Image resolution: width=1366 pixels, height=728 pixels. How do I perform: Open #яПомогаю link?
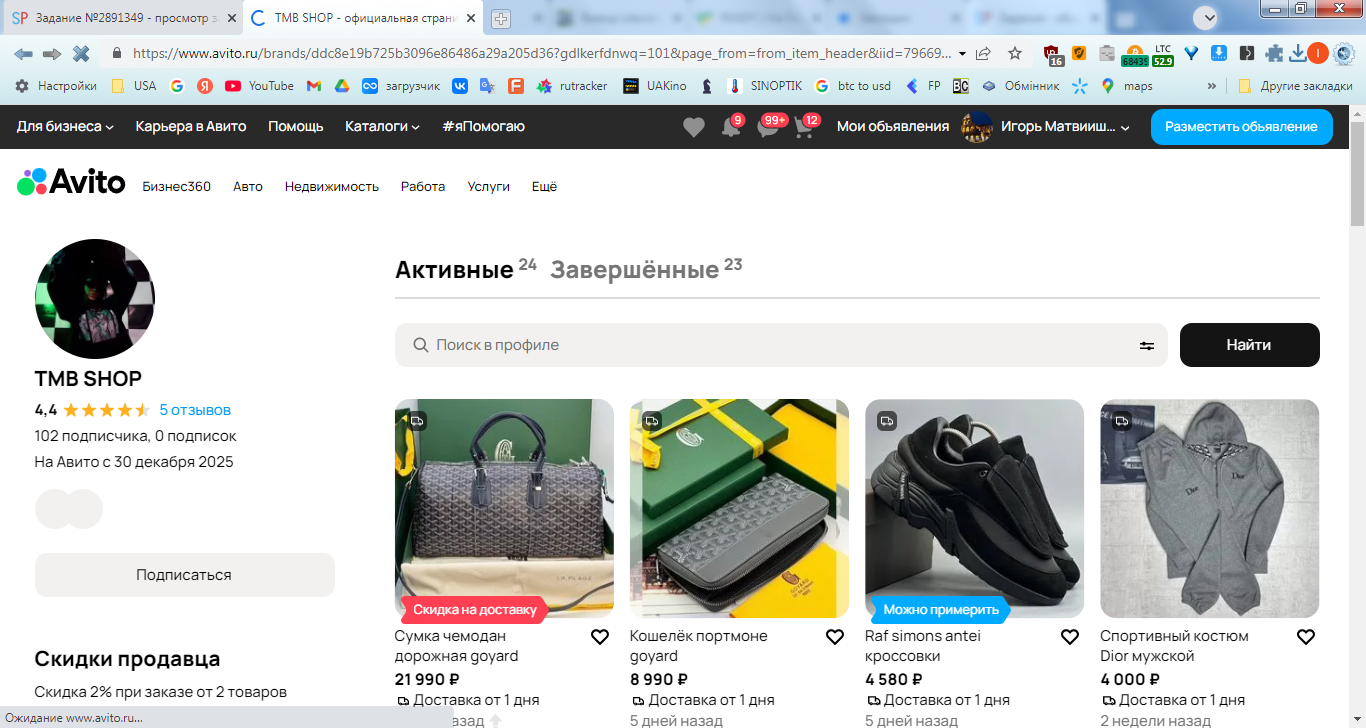coord(483,127)
